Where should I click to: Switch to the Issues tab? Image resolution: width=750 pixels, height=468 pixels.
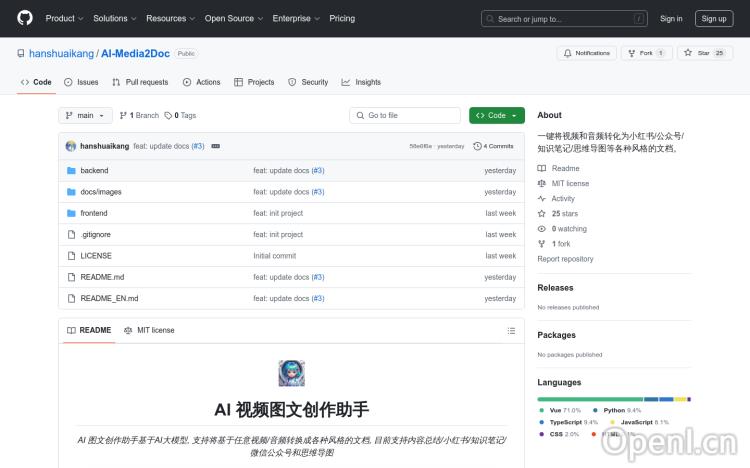point(81,82)
